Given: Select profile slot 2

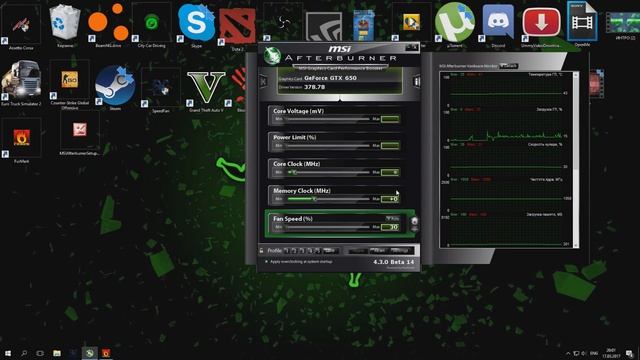Looking at the screenshot, I should 294,250.
